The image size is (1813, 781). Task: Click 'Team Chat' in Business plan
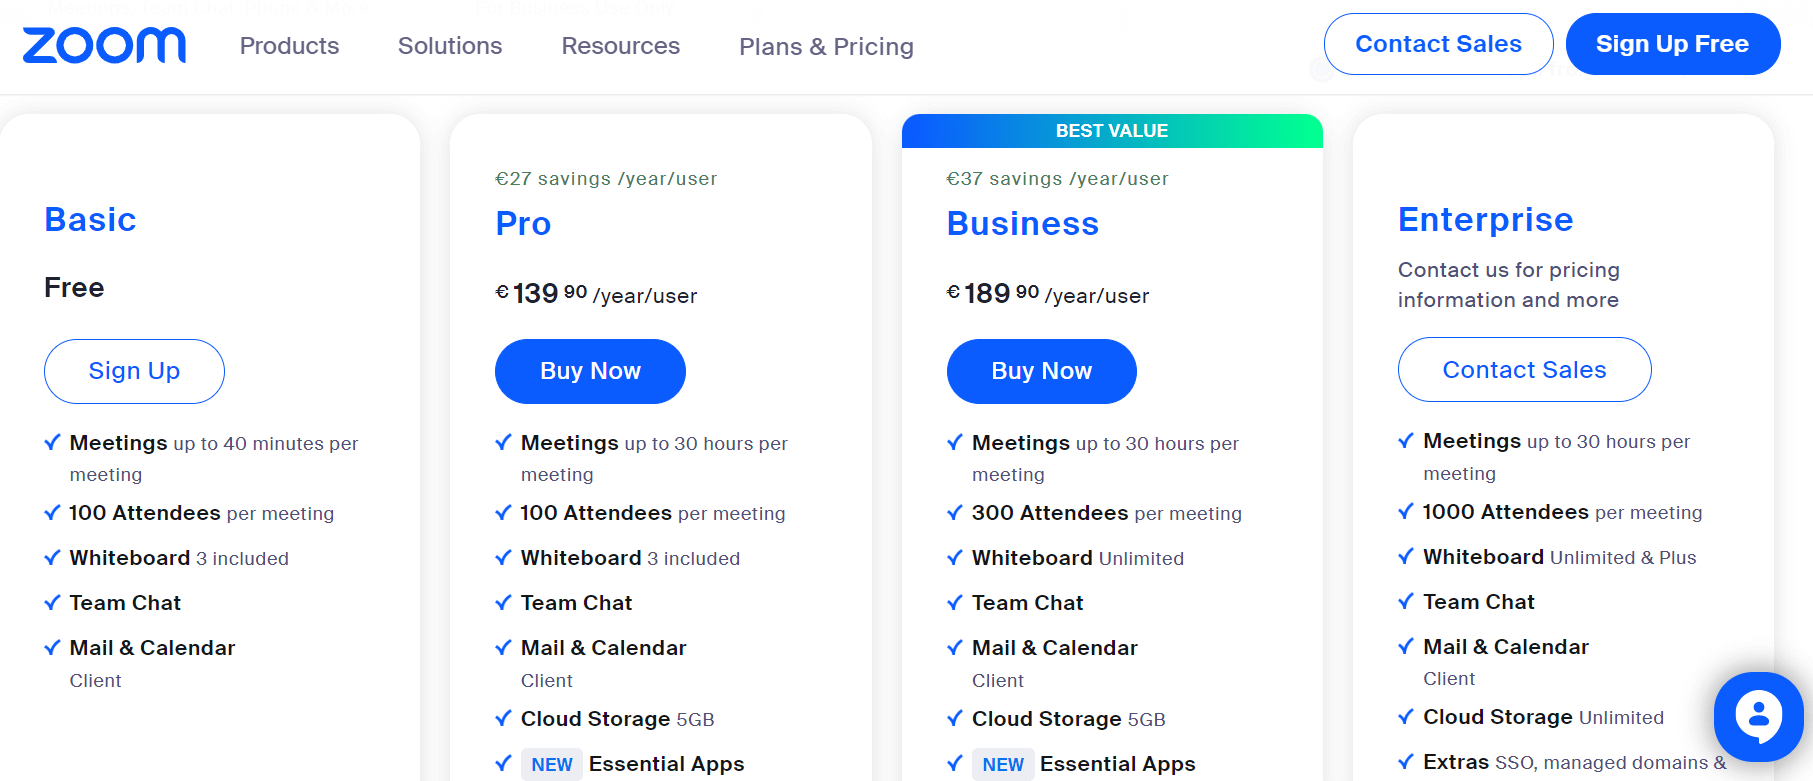pos(1027,603)
